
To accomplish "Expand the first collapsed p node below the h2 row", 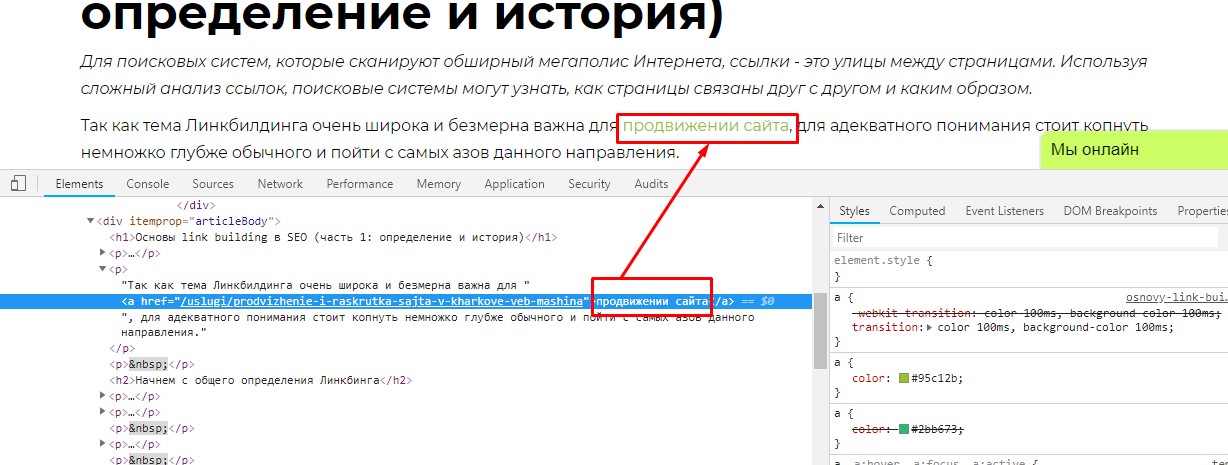I will pos(103,396).
